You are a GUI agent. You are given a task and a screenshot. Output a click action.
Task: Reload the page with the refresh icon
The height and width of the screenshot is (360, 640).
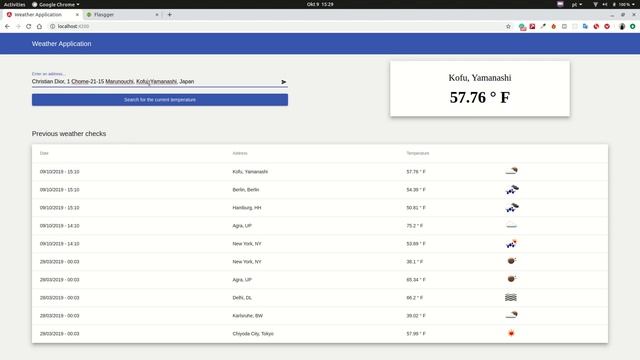(29, 26)
